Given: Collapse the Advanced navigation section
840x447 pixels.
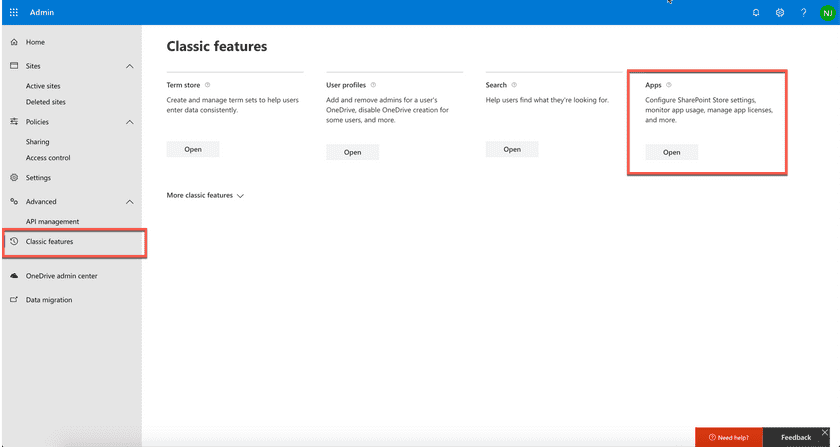Looking at the screenshot, I should coord(130,202).
